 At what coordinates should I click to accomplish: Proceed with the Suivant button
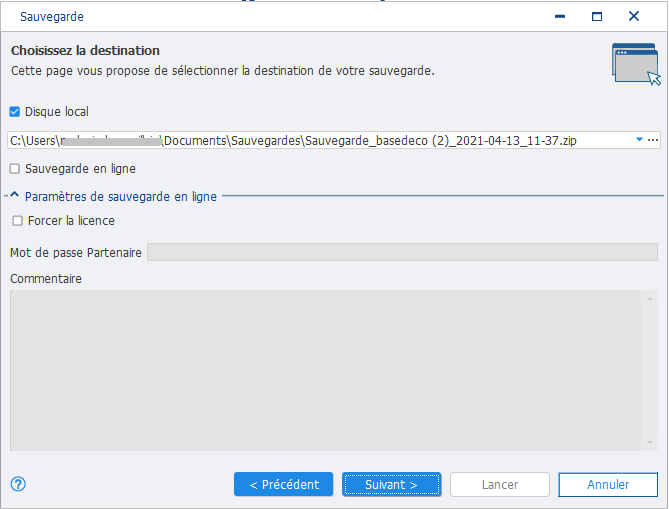click(391, 484)
